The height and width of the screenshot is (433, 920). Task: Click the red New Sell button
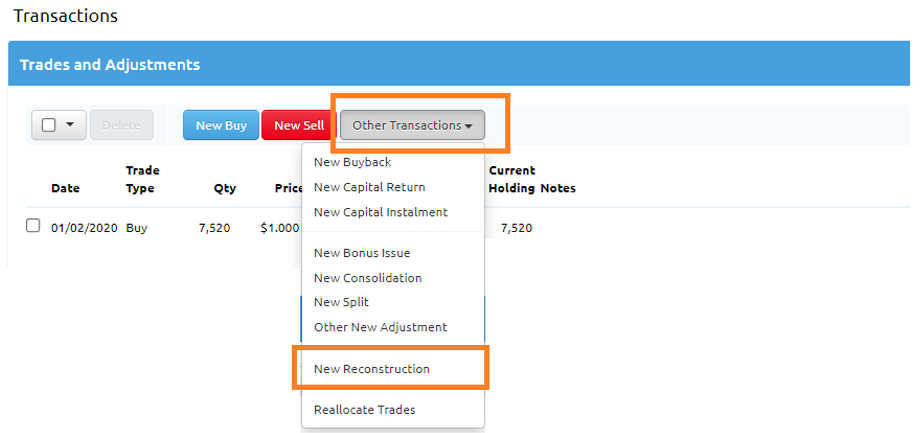(299, 125)
